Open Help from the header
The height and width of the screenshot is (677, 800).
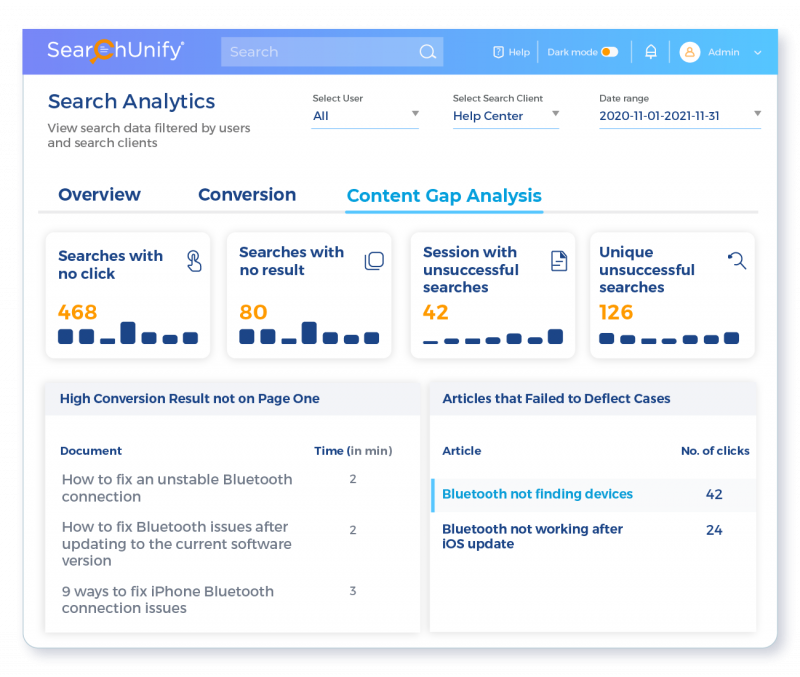(x=511, y=52)
